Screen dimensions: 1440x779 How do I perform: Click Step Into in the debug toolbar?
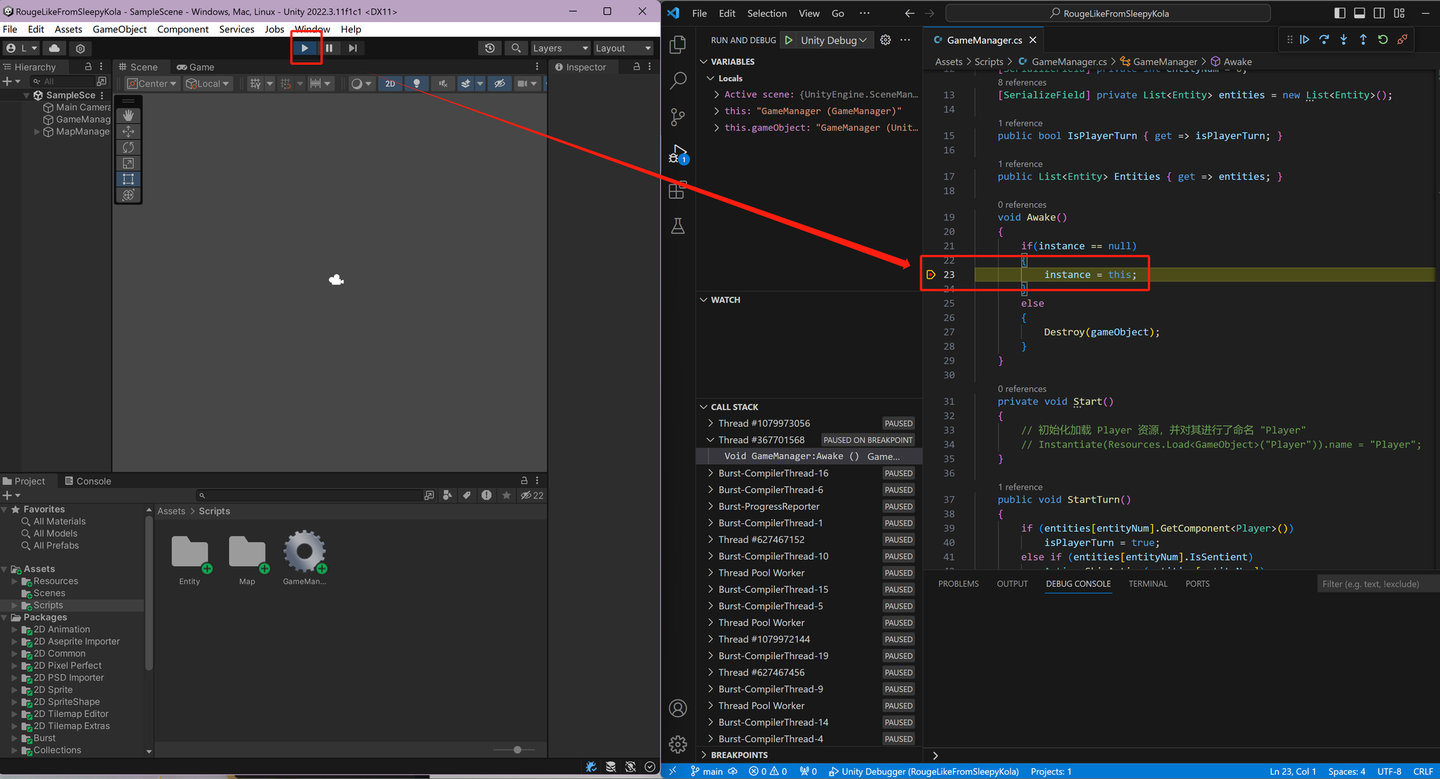point(1343,39)
